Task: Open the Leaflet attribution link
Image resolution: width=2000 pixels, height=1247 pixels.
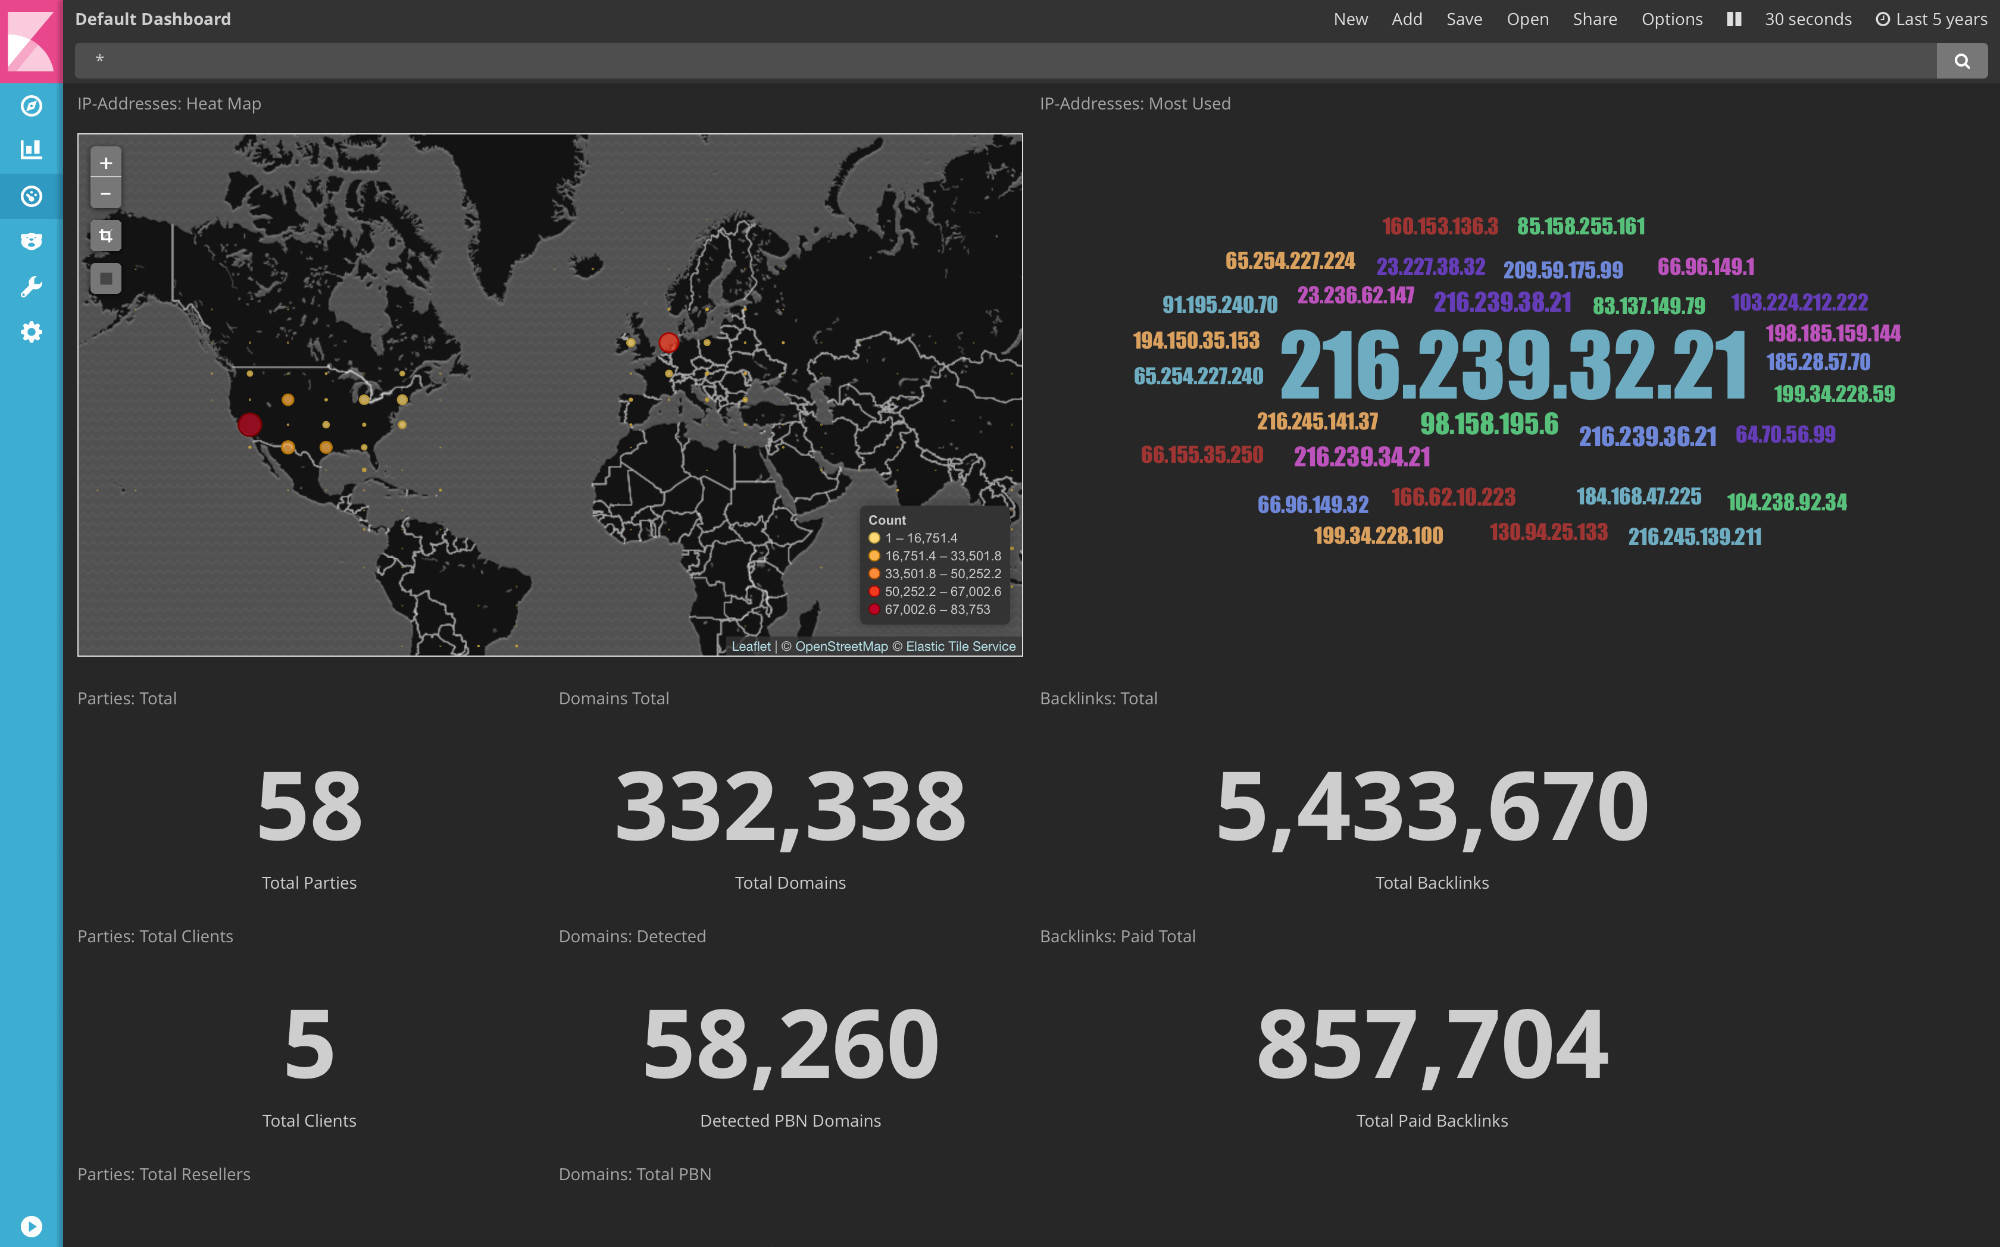Action: coord(751,647)
